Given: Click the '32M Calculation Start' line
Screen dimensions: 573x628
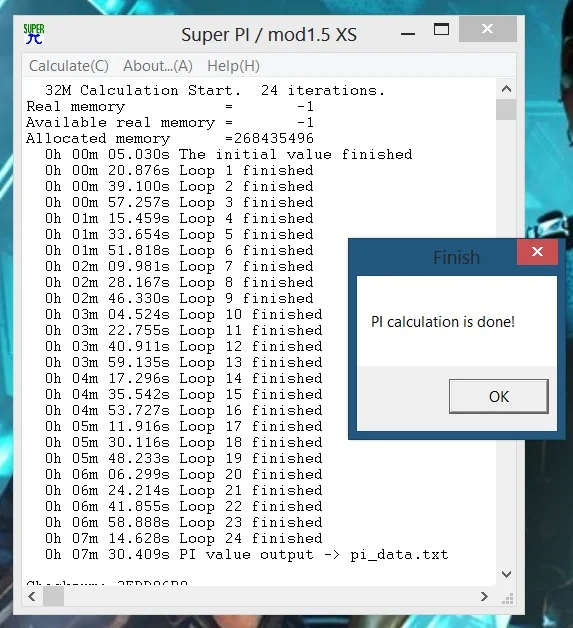Looking at the screenshot, I should (x=215, y=91).
